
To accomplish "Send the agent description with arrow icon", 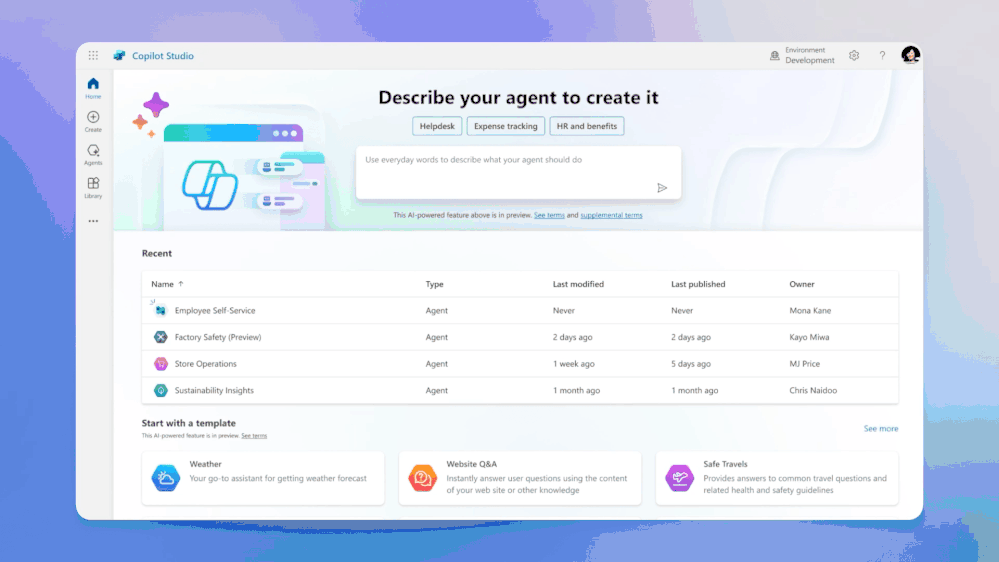I will click(x=662, y=187).
